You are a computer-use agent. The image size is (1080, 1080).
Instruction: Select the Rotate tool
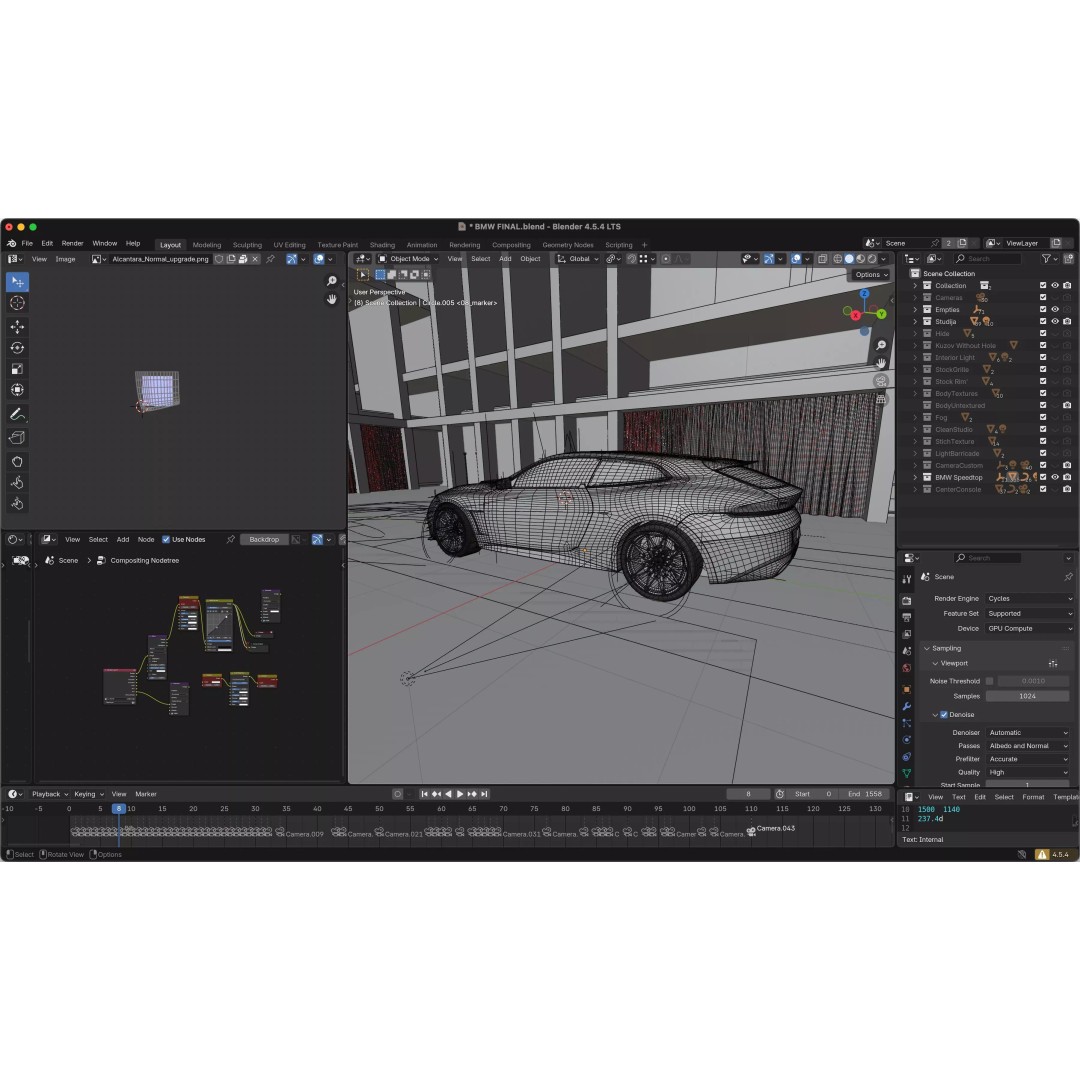17,348
